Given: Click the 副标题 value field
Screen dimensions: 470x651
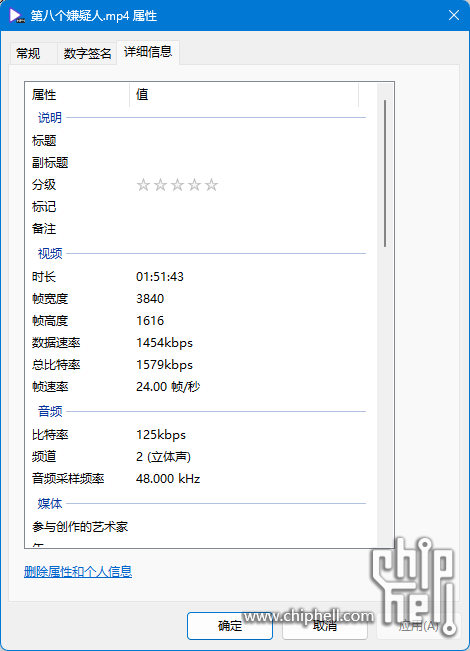Looking at the screenshot, I should tap(247, 162).
